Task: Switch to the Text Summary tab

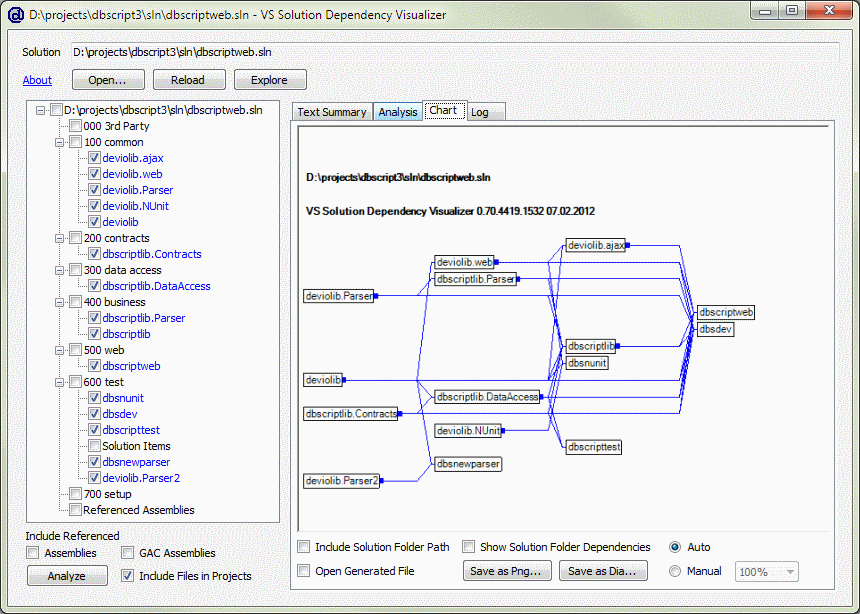Action: (x=332, y=112)
